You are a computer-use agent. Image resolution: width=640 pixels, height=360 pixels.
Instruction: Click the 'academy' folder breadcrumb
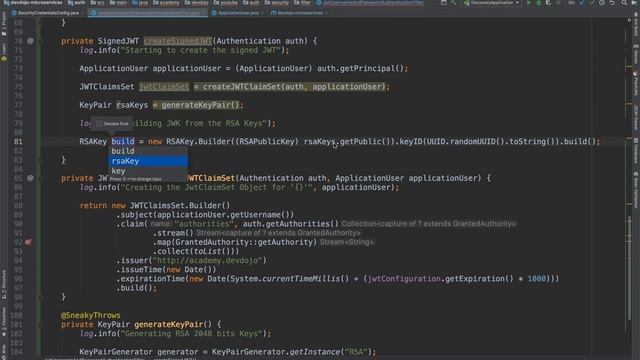click(166, 3)
